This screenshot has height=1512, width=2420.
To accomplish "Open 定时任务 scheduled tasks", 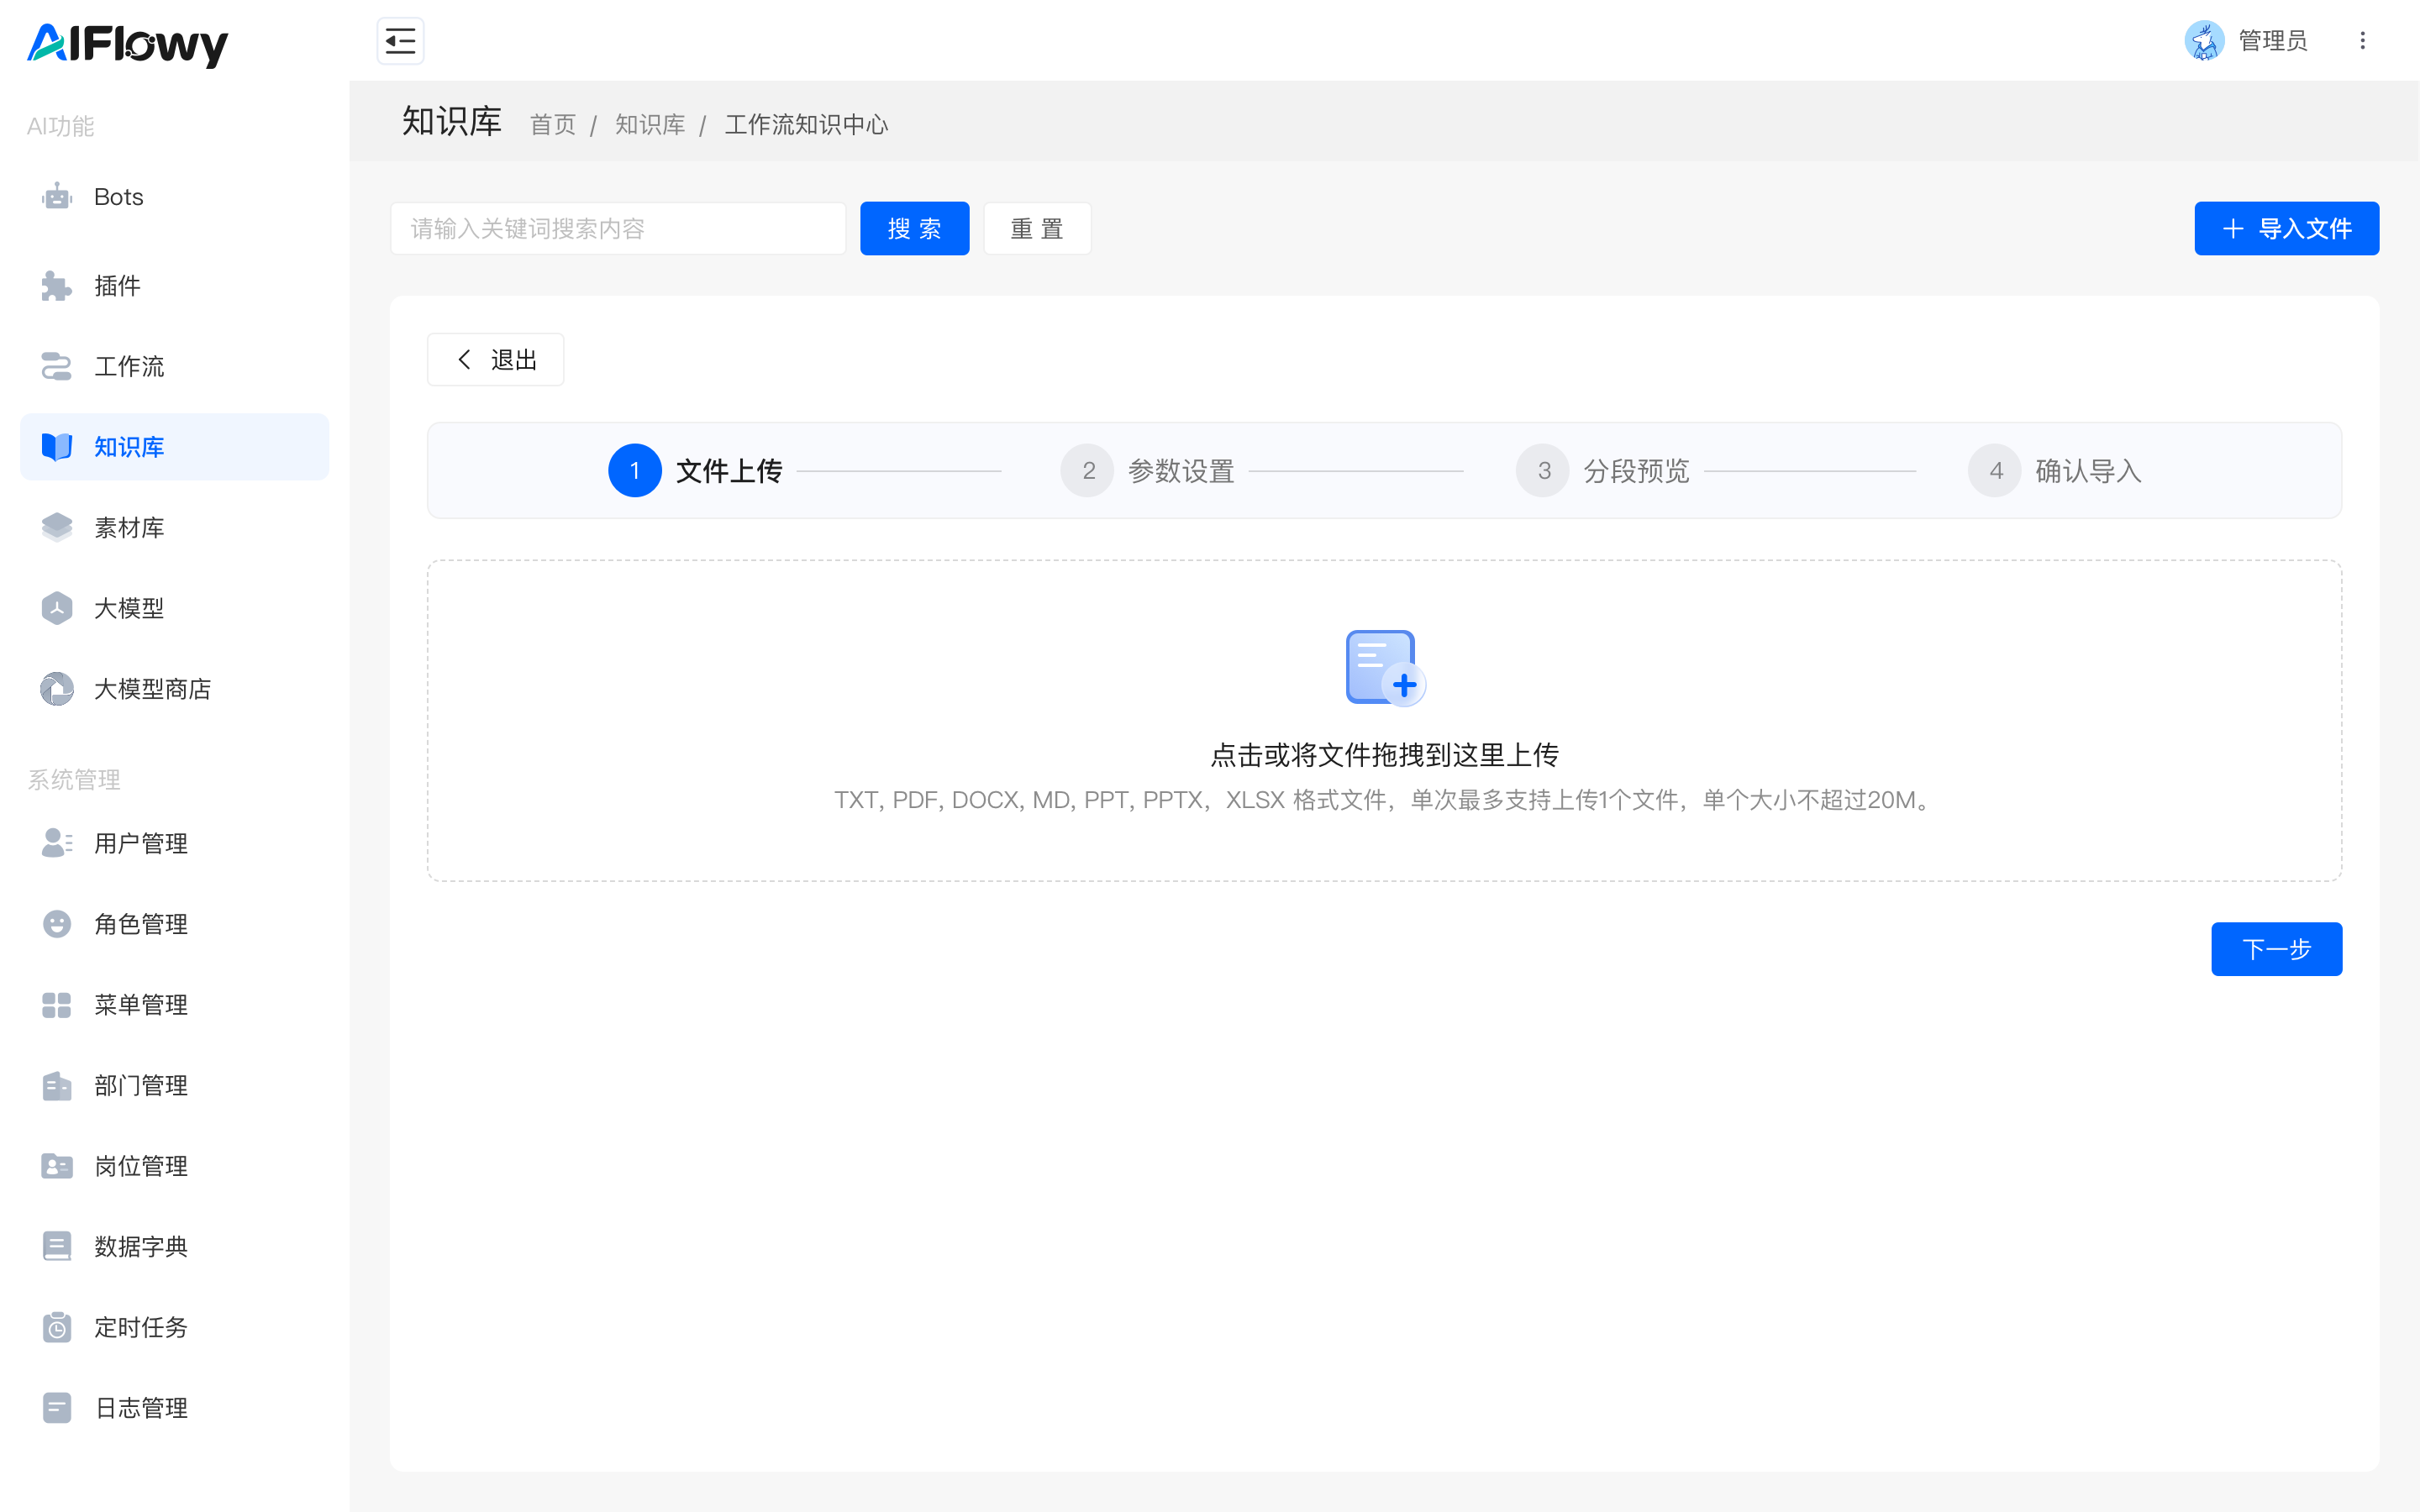I will 57,1327.
